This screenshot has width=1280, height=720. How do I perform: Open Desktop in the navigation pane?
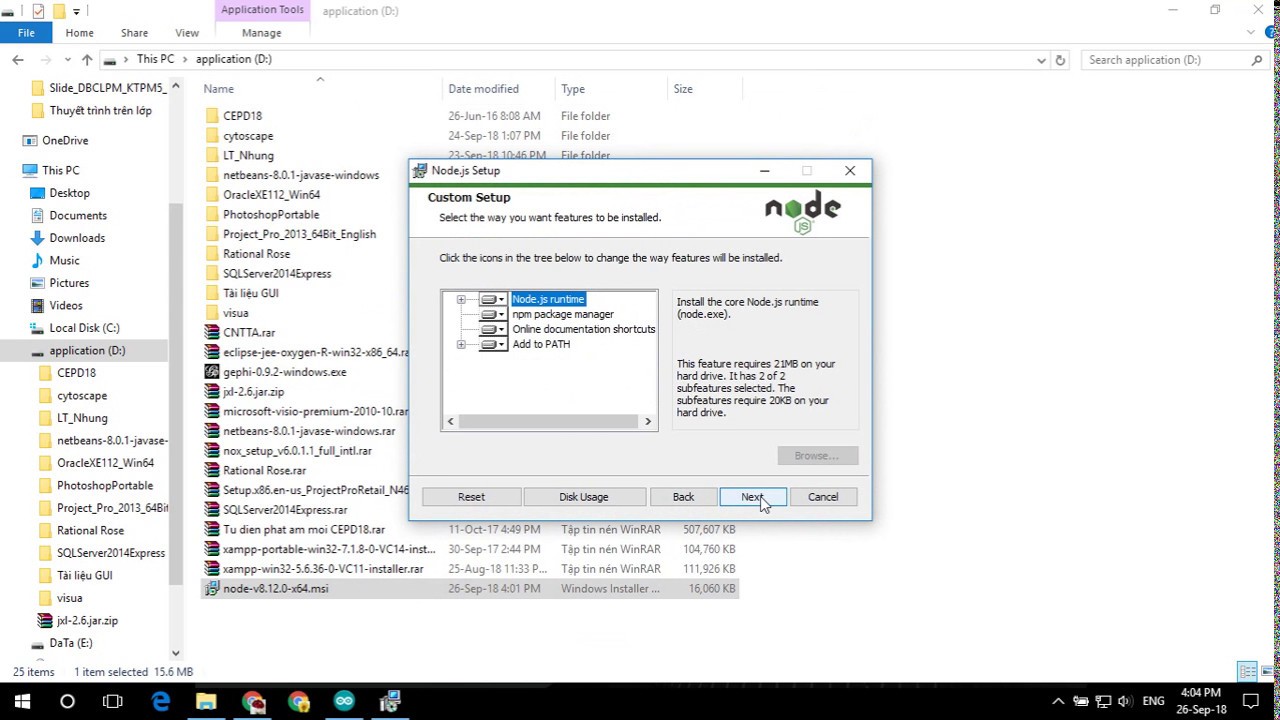(x=69, y=193)
